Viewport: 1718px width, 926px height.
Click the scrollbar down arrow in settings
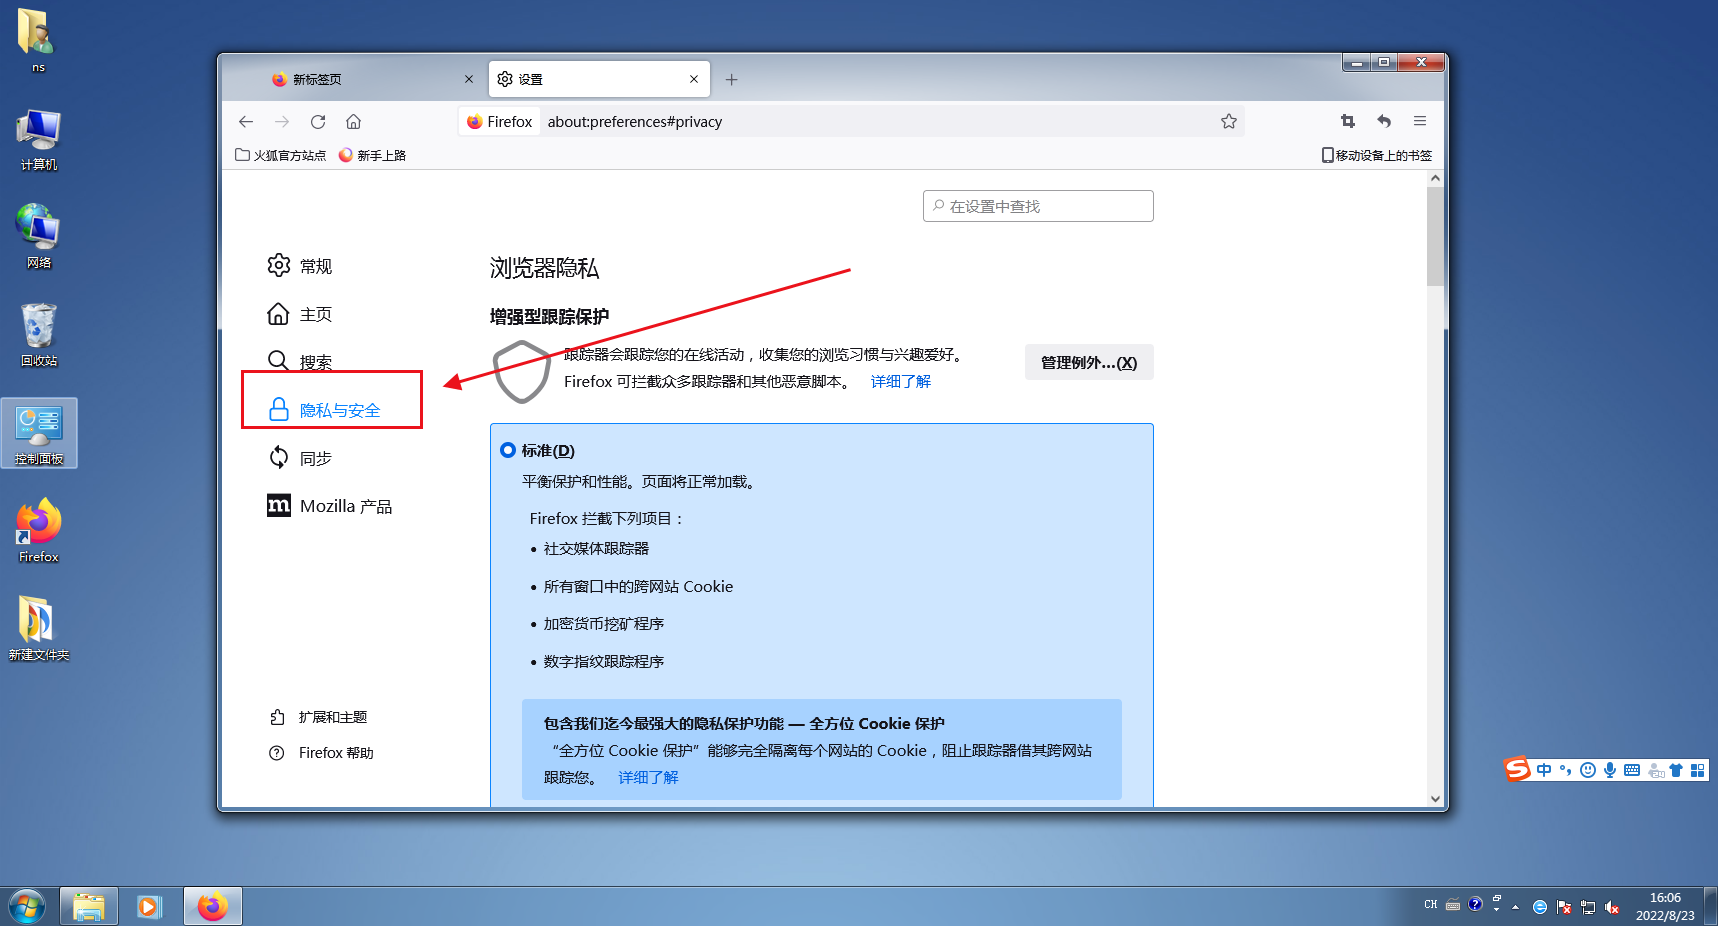point(1436,799)
